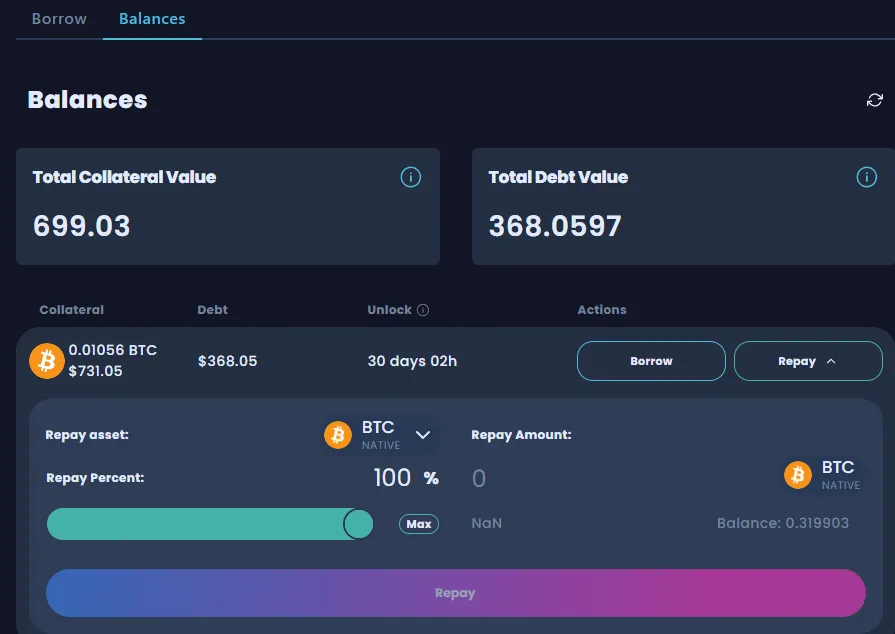
Task: Click the Total Debt Value title
Action: pos(558,177)
